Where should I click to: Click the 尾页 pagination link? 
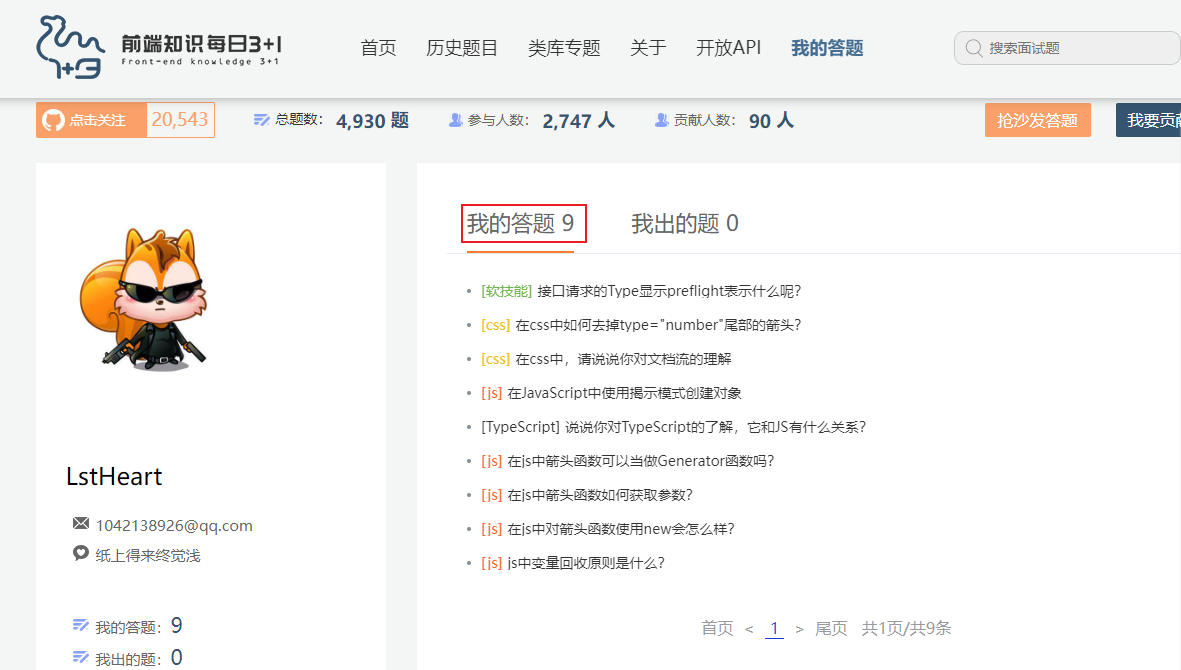(830, 628)
